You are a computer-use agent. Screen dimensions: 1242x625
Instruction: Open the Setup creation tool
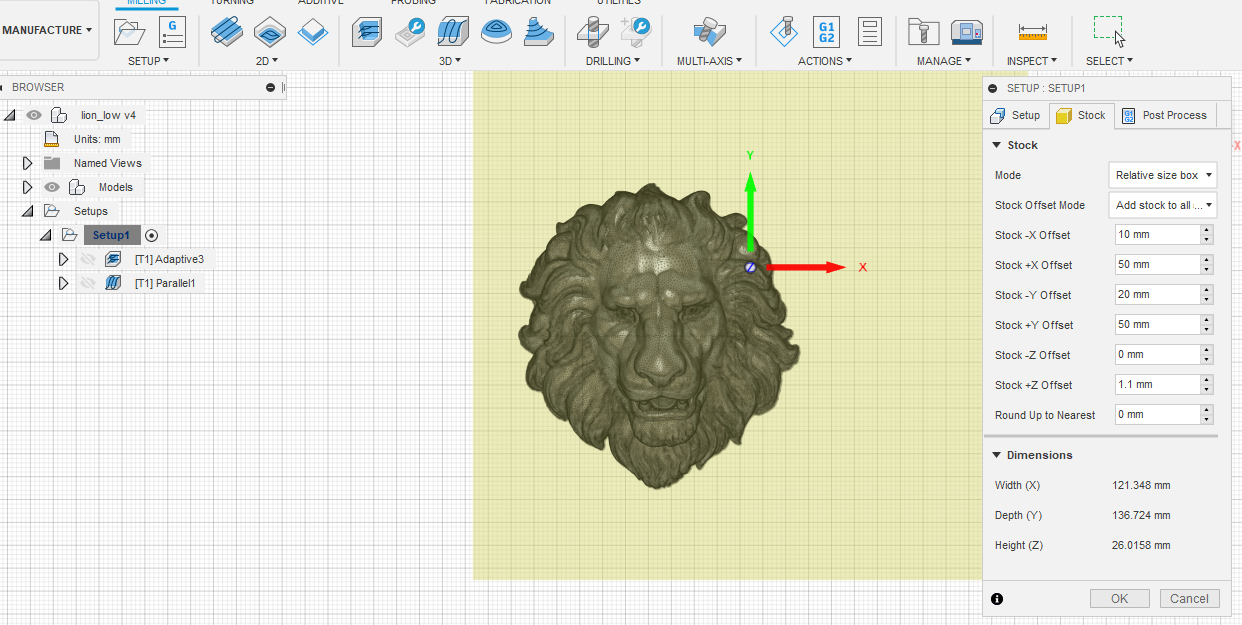point(128,32)
